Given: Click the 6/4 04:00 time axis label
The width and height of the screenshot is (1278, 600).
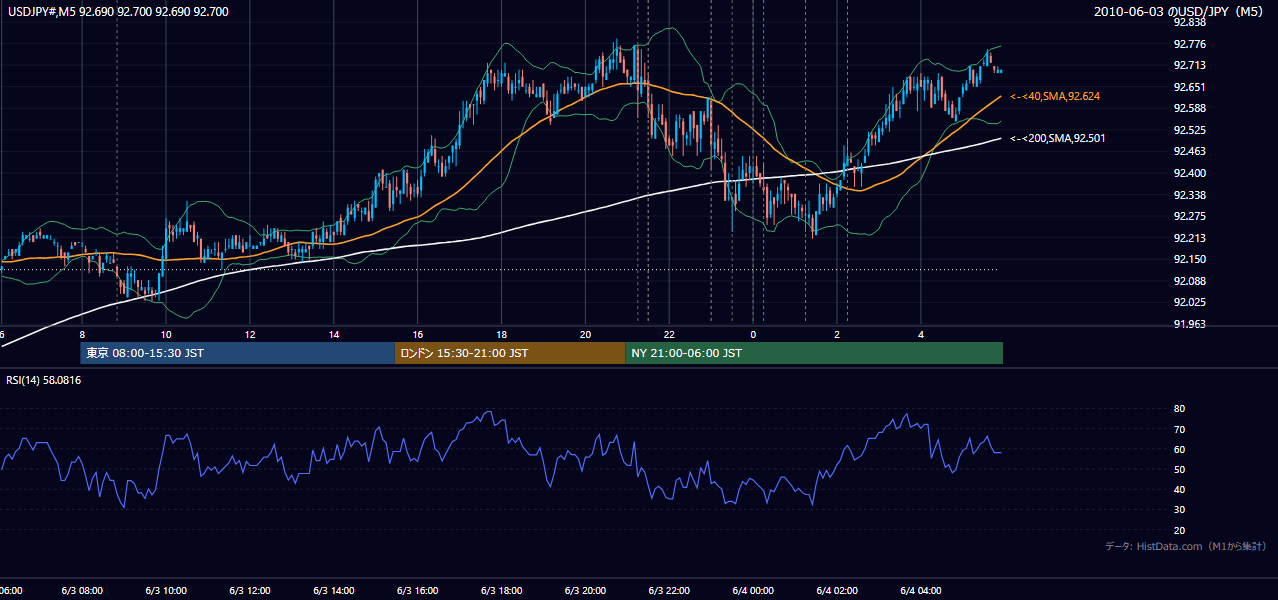Looking at the screenshot, I should 921,591.
